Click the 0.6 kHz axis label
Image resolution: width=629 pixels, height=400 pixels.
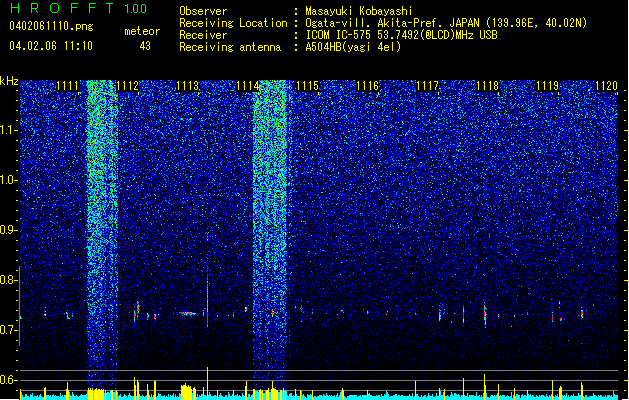9,380
